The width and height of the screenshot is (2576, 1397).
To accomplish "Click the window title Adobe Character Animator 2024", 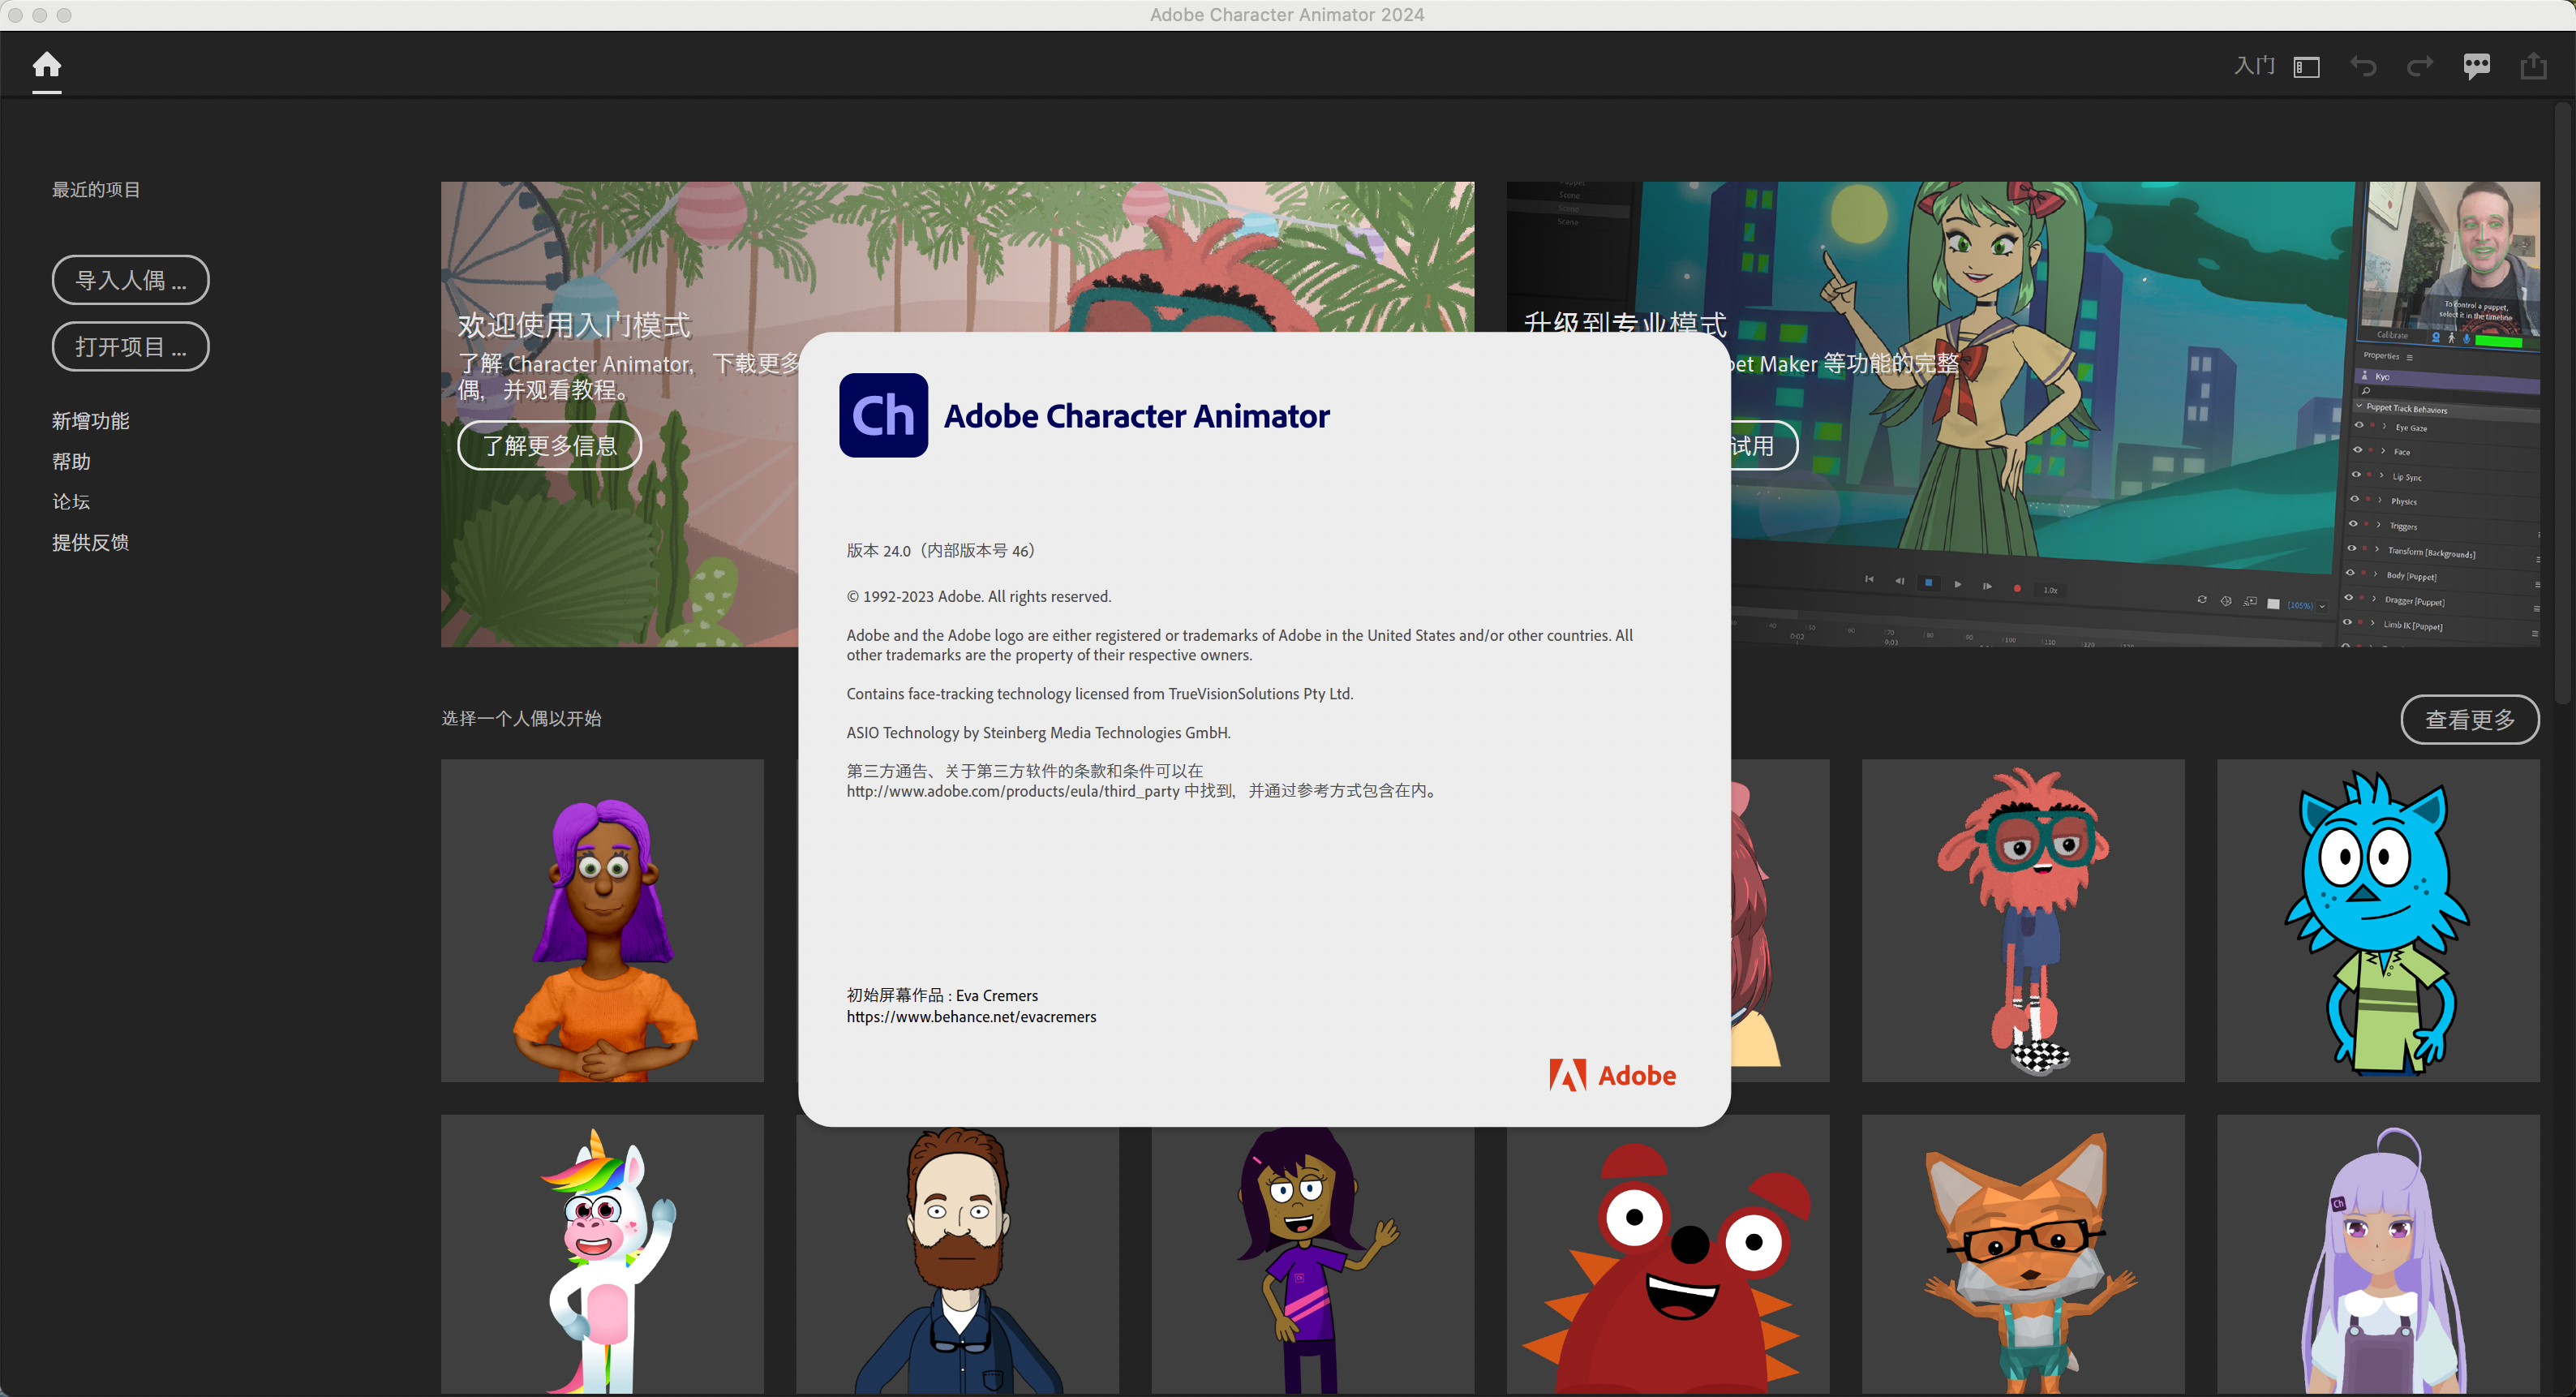I will click(1287, 15).
